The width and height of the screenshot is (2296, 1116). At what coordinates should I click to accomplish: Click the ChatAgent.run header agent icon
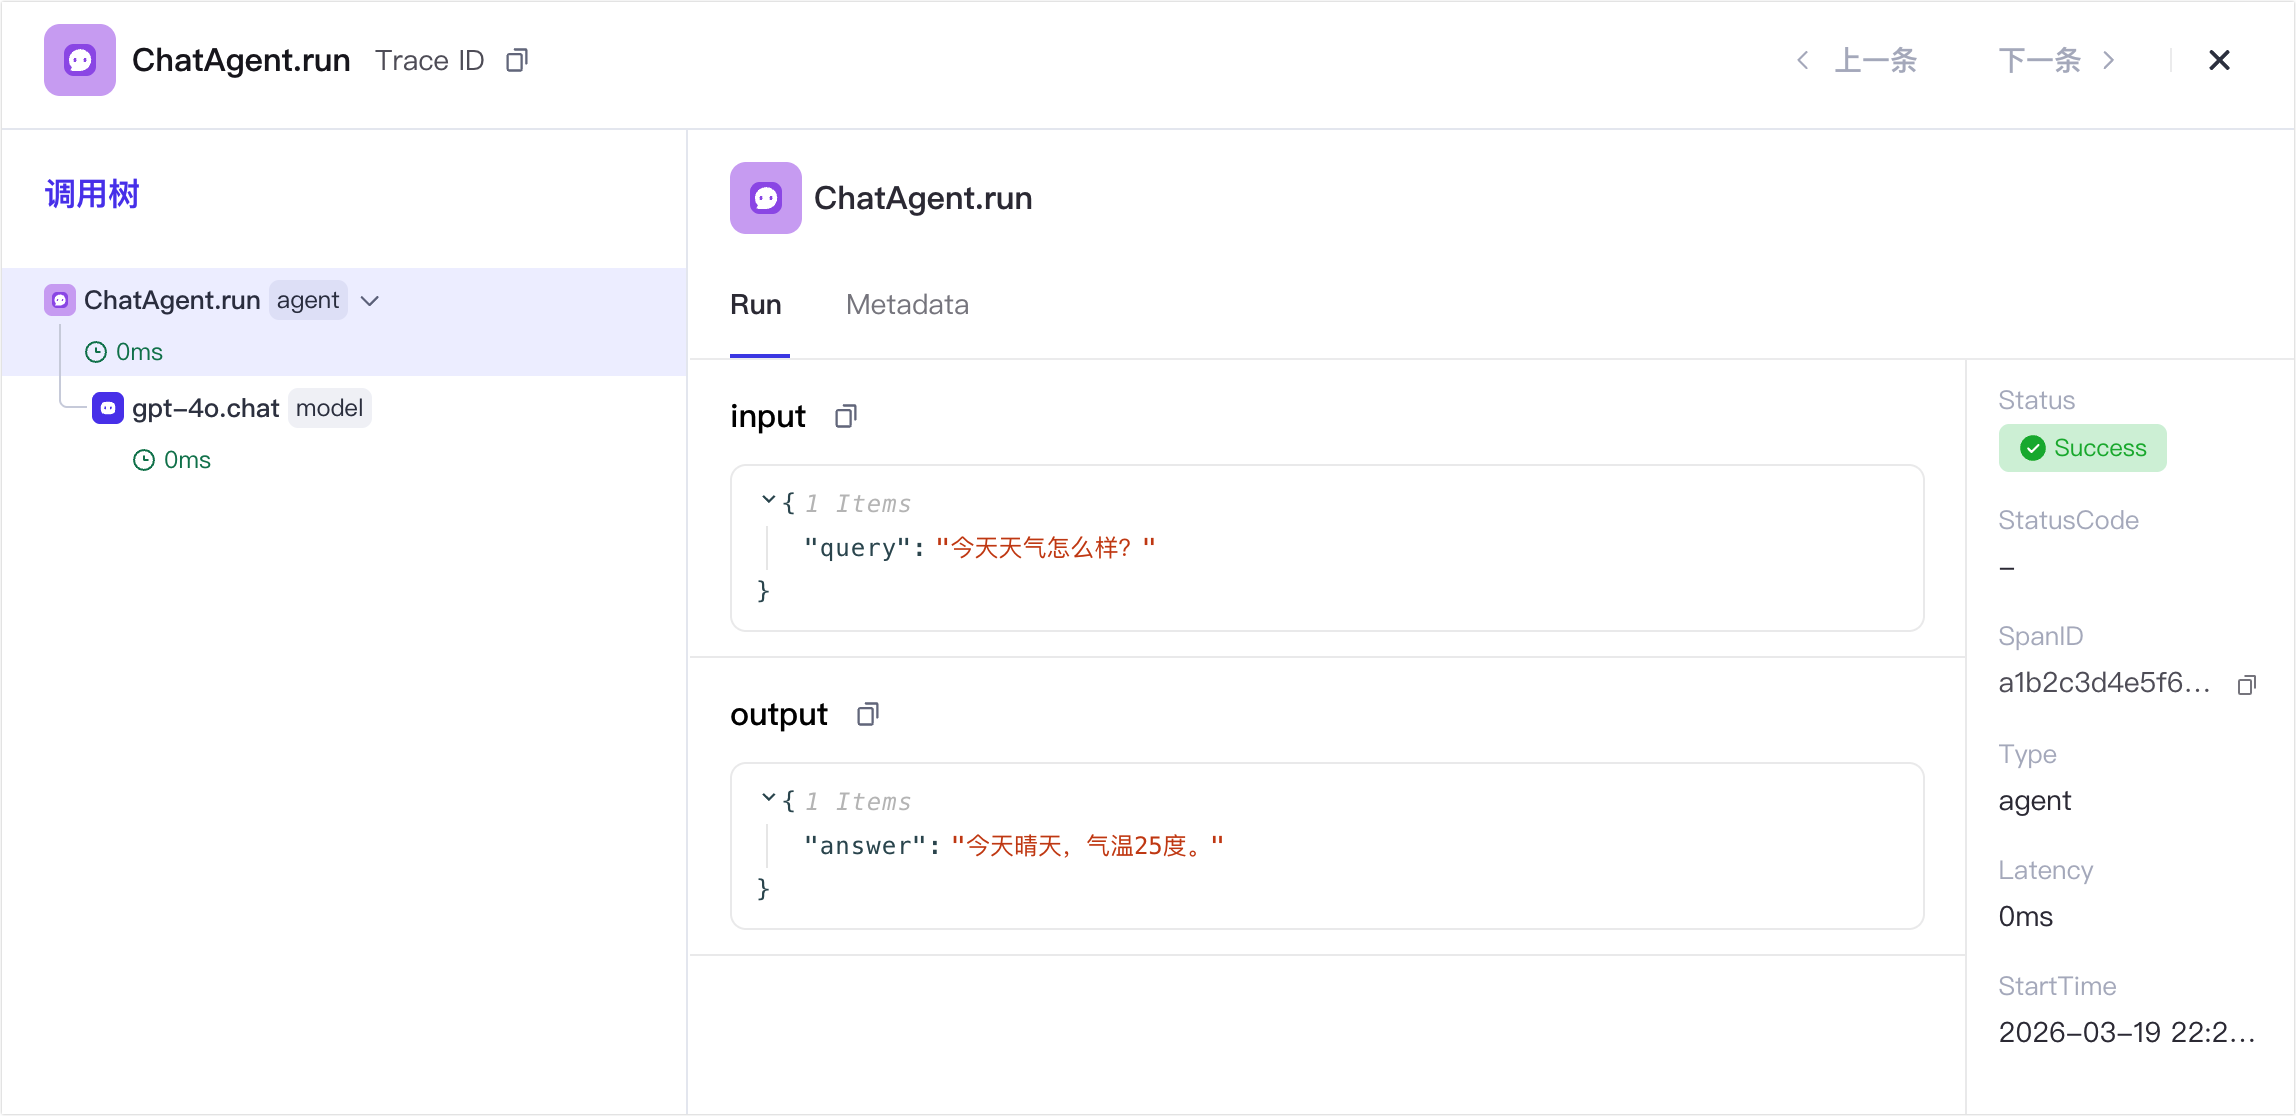click(x=80, y=60)
